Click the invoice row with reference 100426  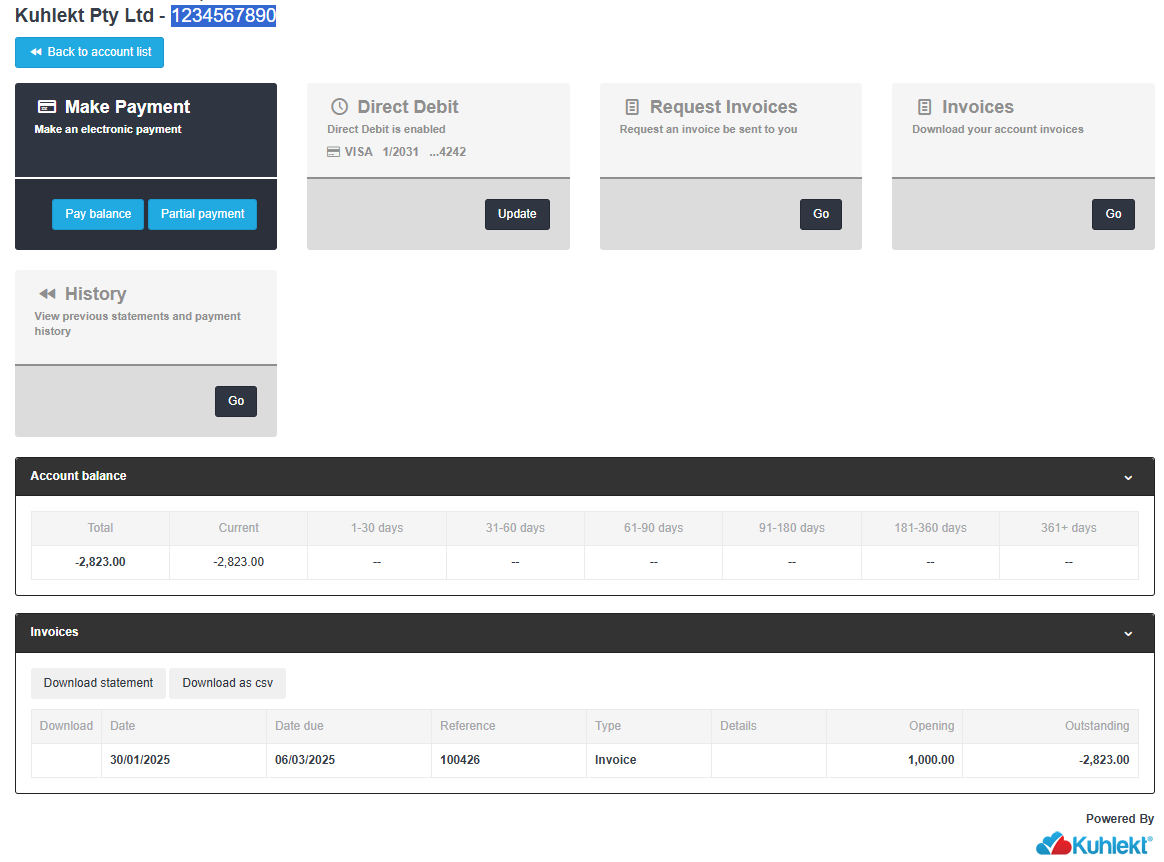coord(459,760)
